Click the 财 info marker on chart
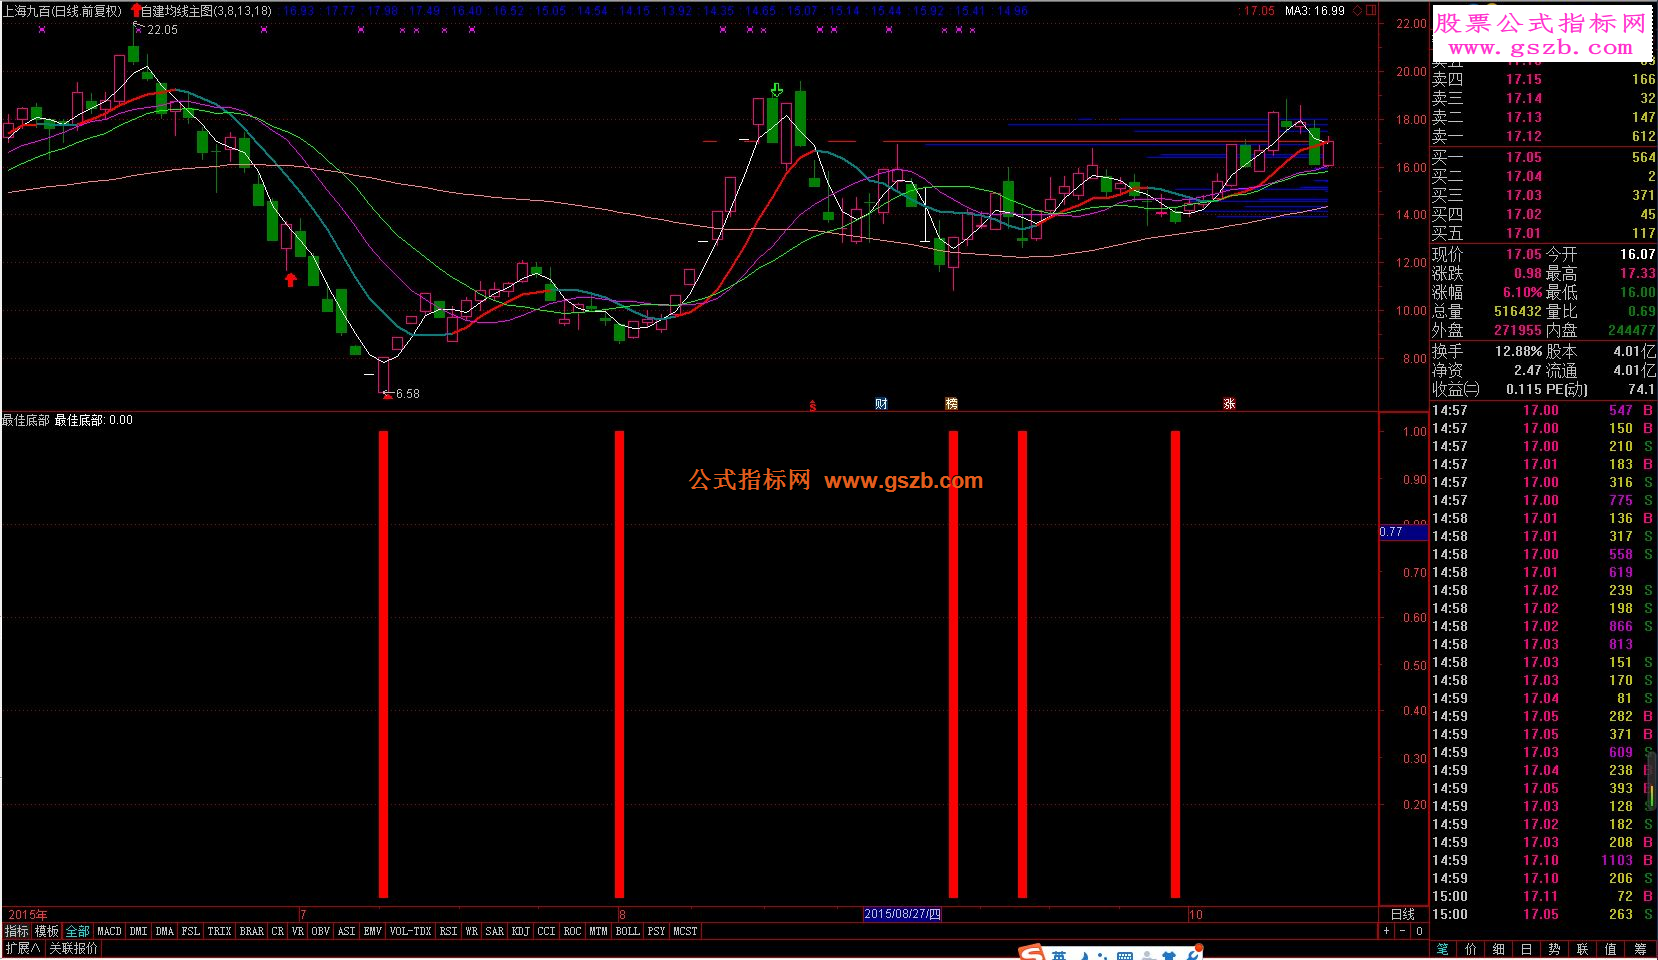Screen dimensions: 1658x960 (881, 403)
